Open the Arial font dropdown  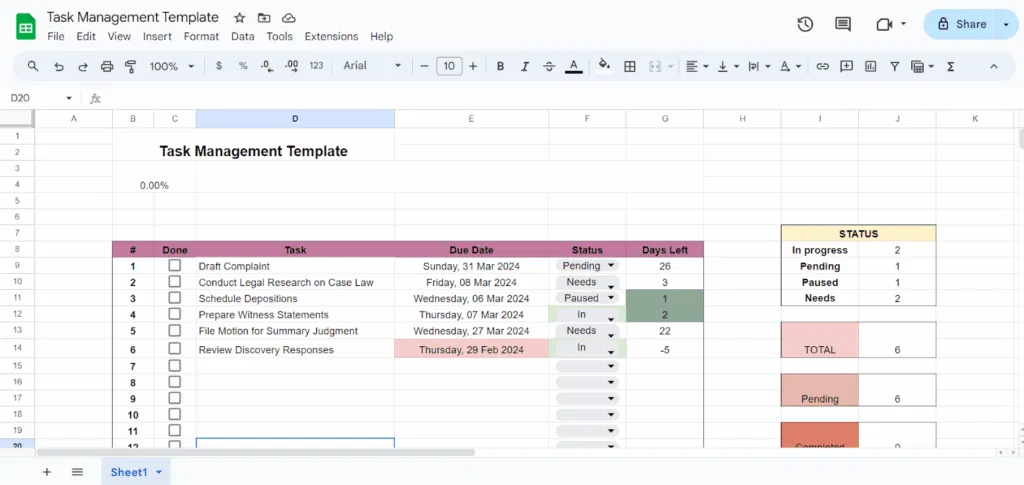372,66
